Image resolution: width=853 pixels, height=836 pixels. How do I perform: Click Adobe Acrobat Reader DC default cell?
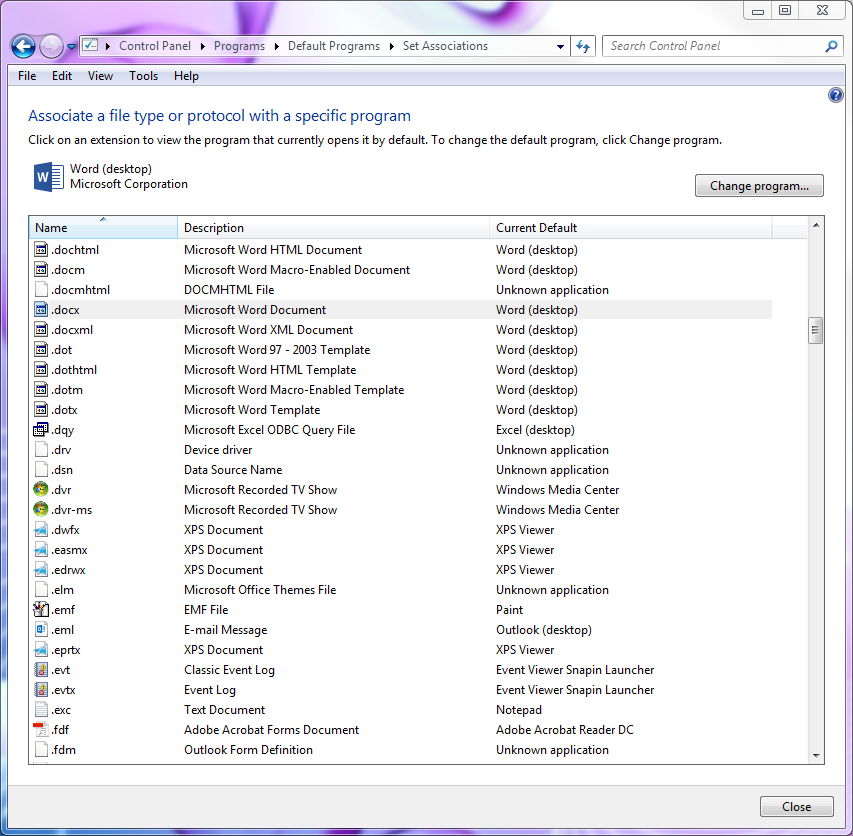pos(565,730)
